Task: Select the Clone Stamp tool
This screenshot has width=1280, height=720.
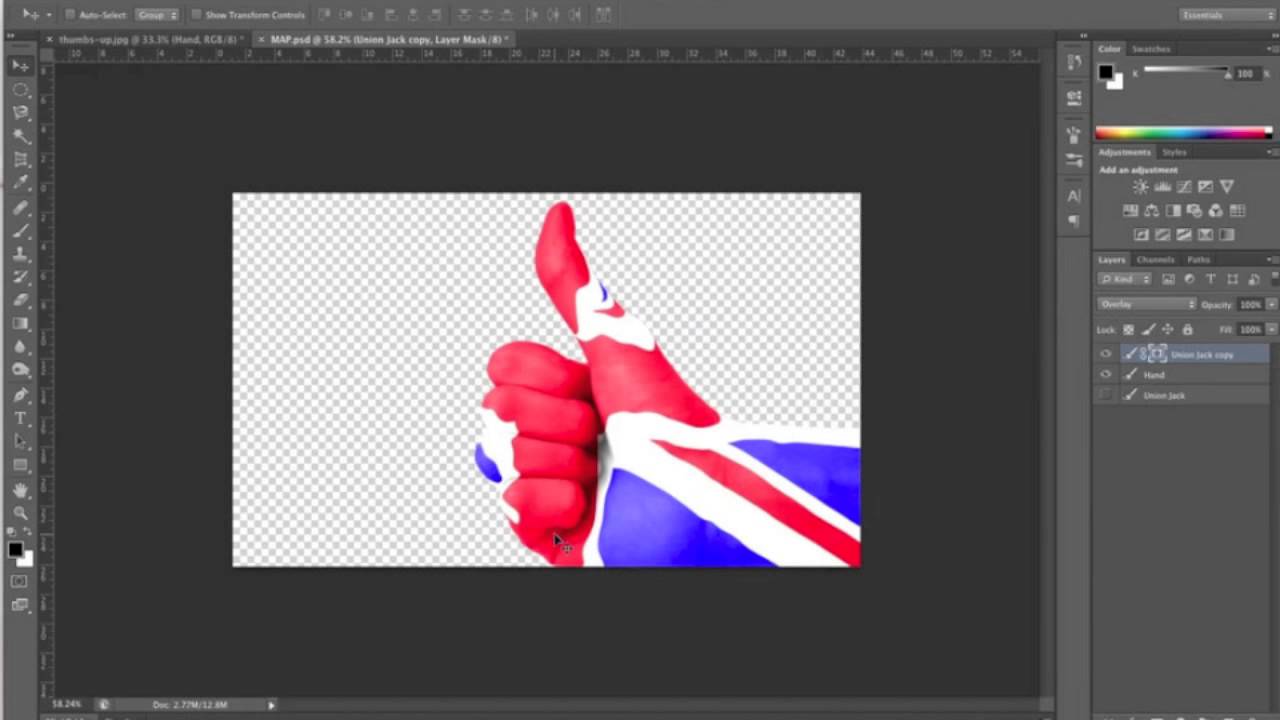Action: pyautogui.click(x=20, y=254)
